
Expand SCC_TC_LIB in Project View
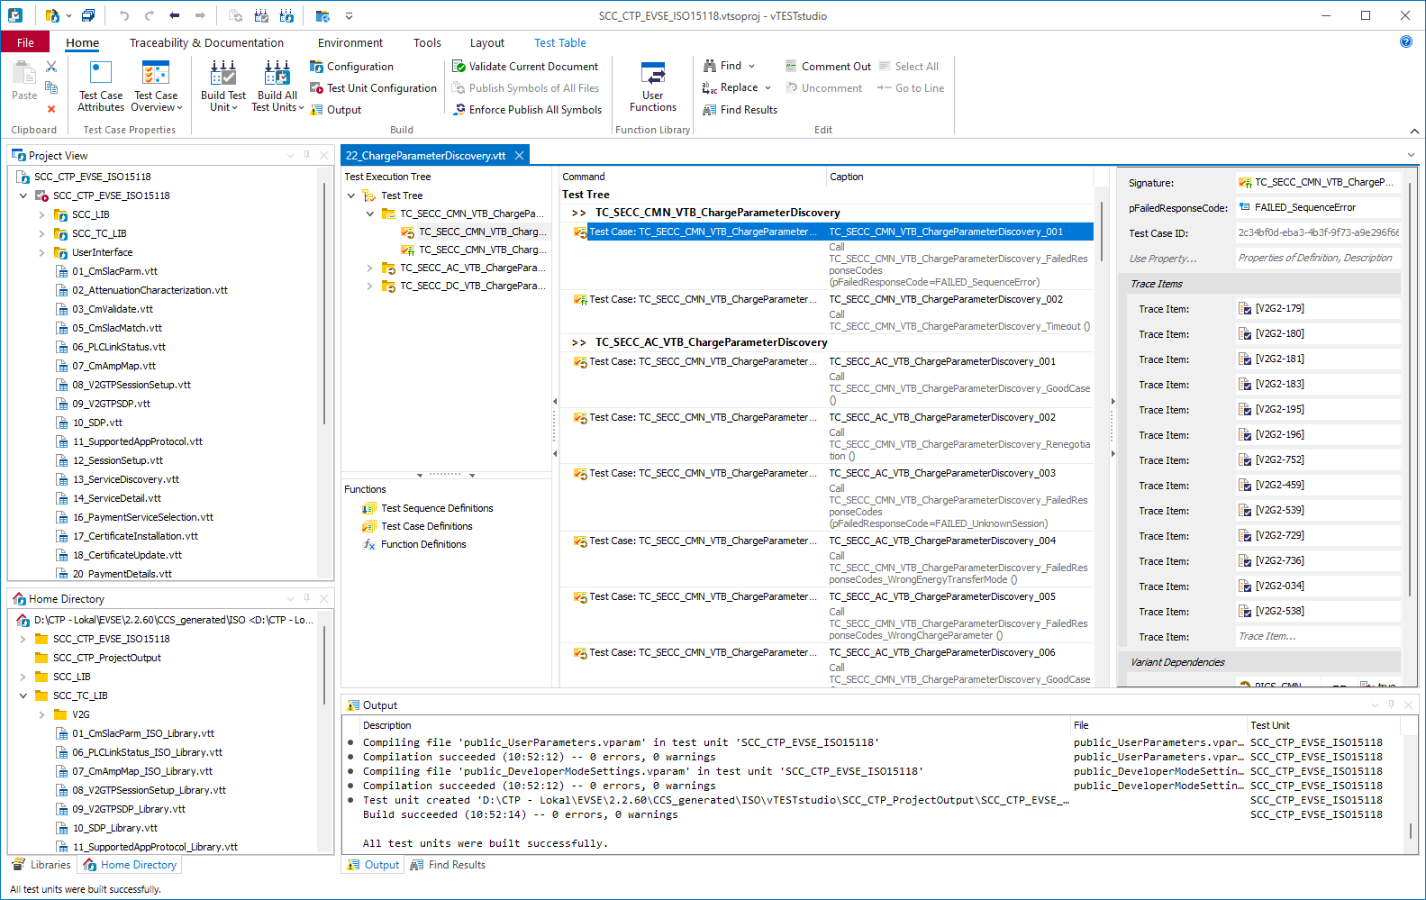point(41,234)
